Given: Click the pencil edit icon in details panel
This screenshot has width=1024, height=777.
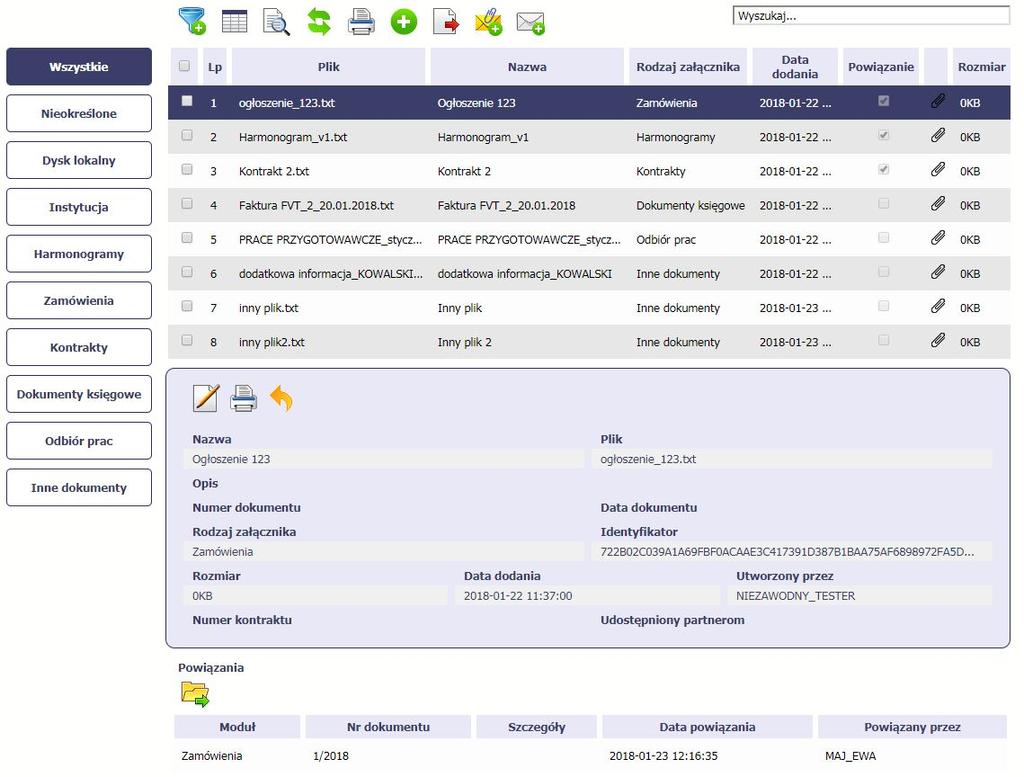Looking at the screenshot, I should (206, 398).
